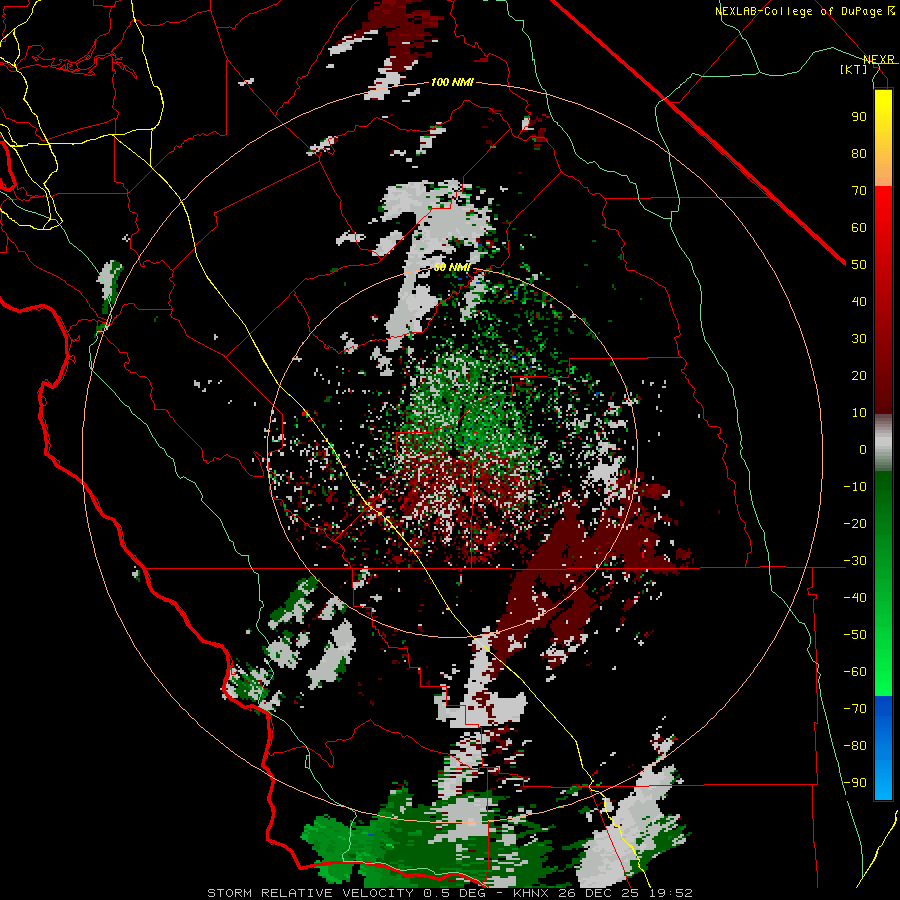The image size is (900, 900).
Task: Click the NEXR label above the color scale
Action: [x=879, y=59]
